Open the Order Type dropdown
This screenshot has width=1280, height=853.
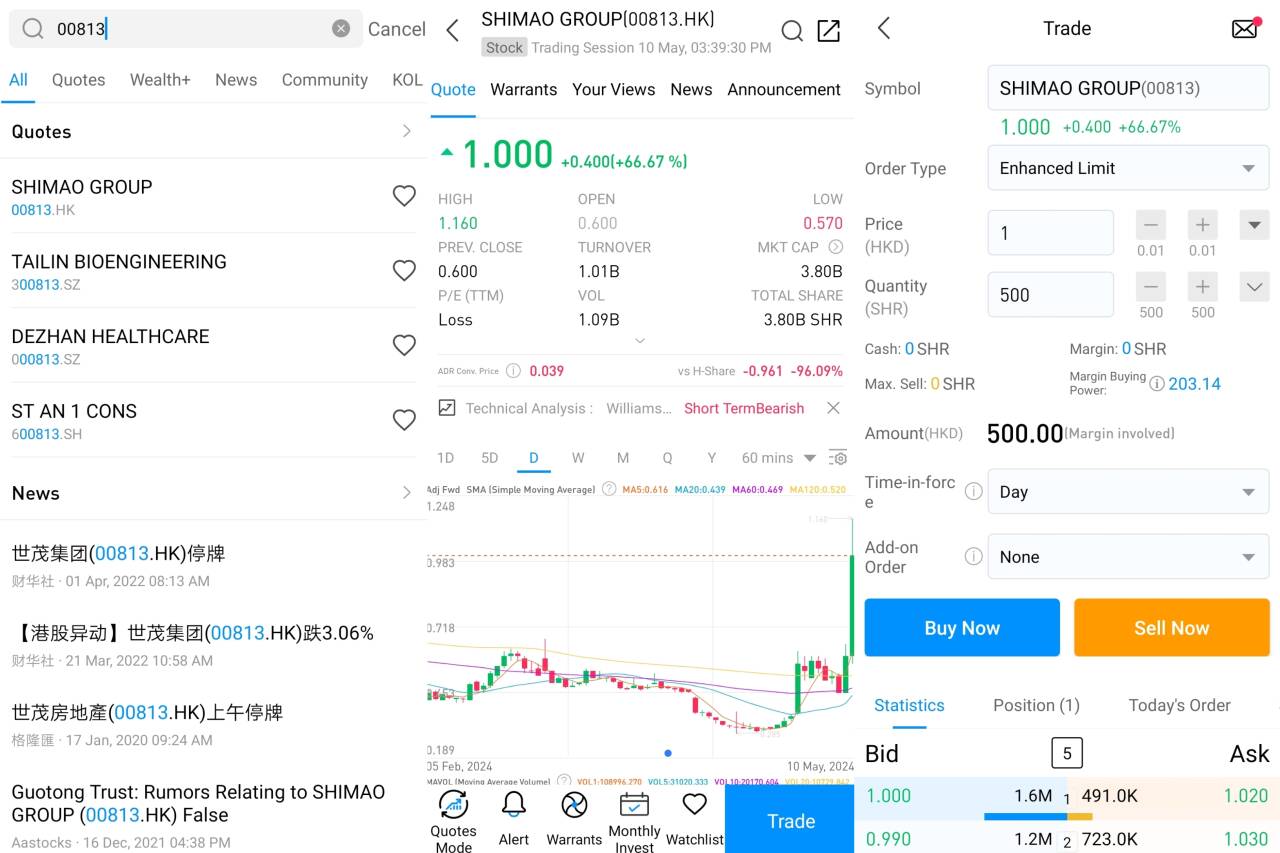pyautogui.click(x=1127, y=168)
